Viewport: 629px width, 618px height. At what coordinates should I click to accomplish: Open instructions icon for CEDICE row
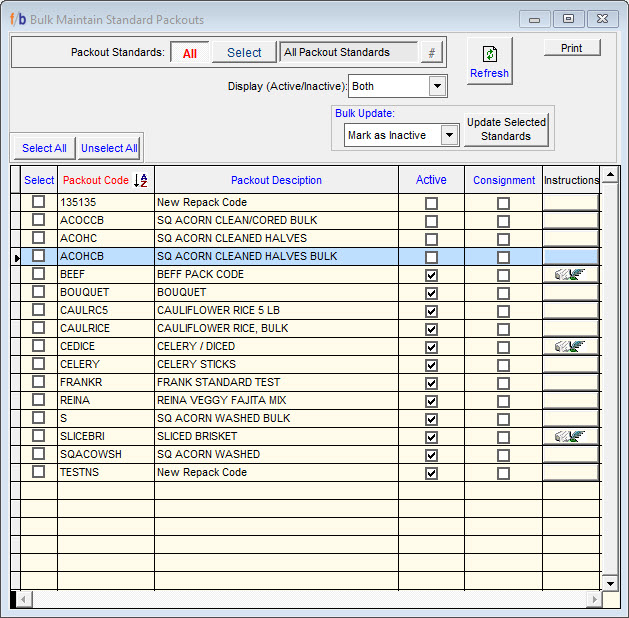[570, 346]
